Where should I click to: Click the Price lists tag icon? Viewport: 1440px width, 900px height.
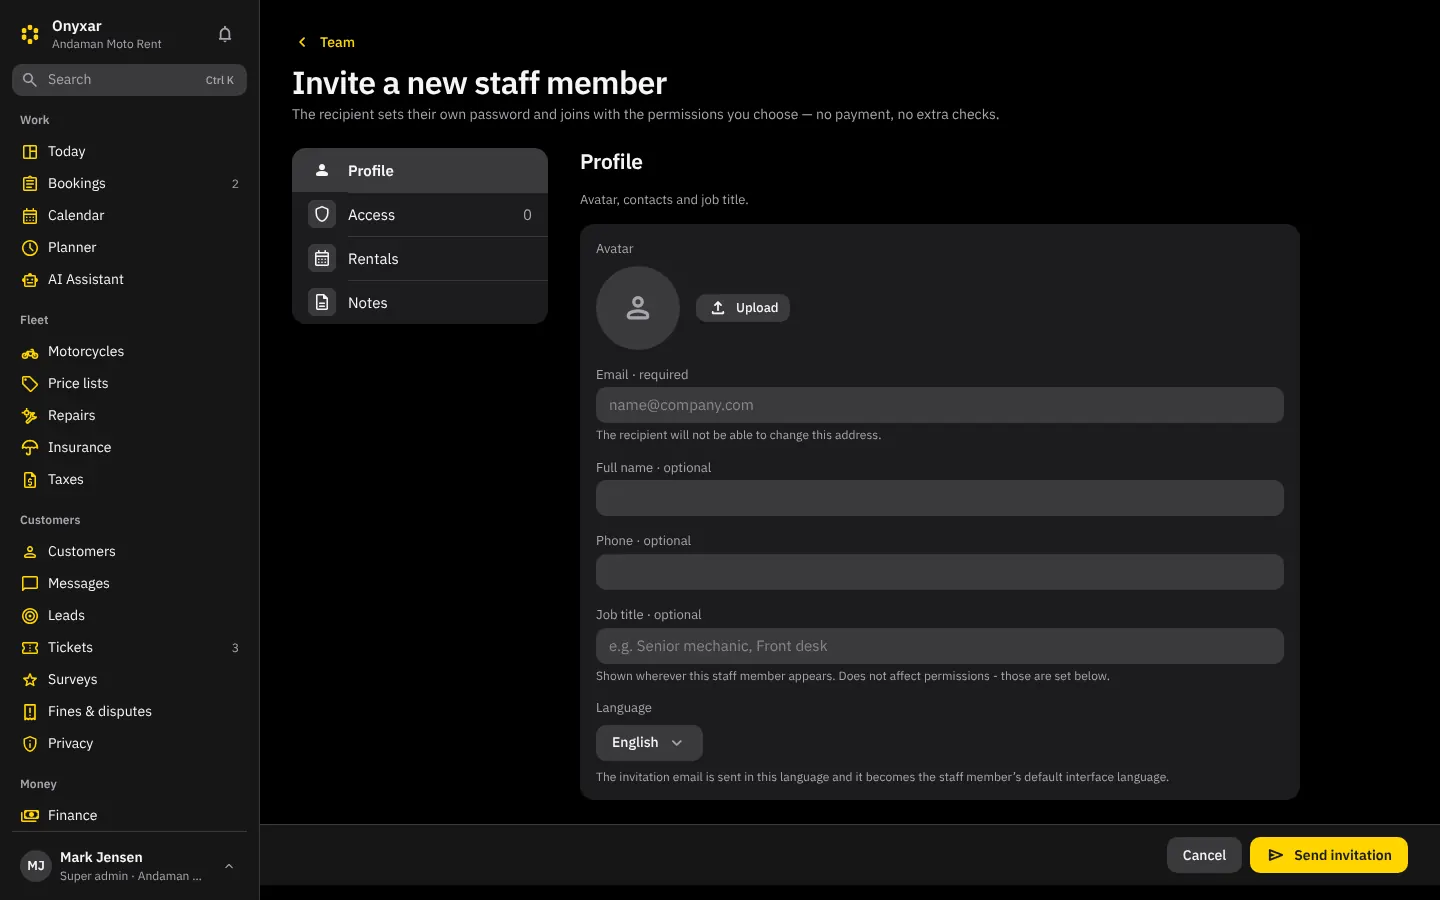(30, 384)
